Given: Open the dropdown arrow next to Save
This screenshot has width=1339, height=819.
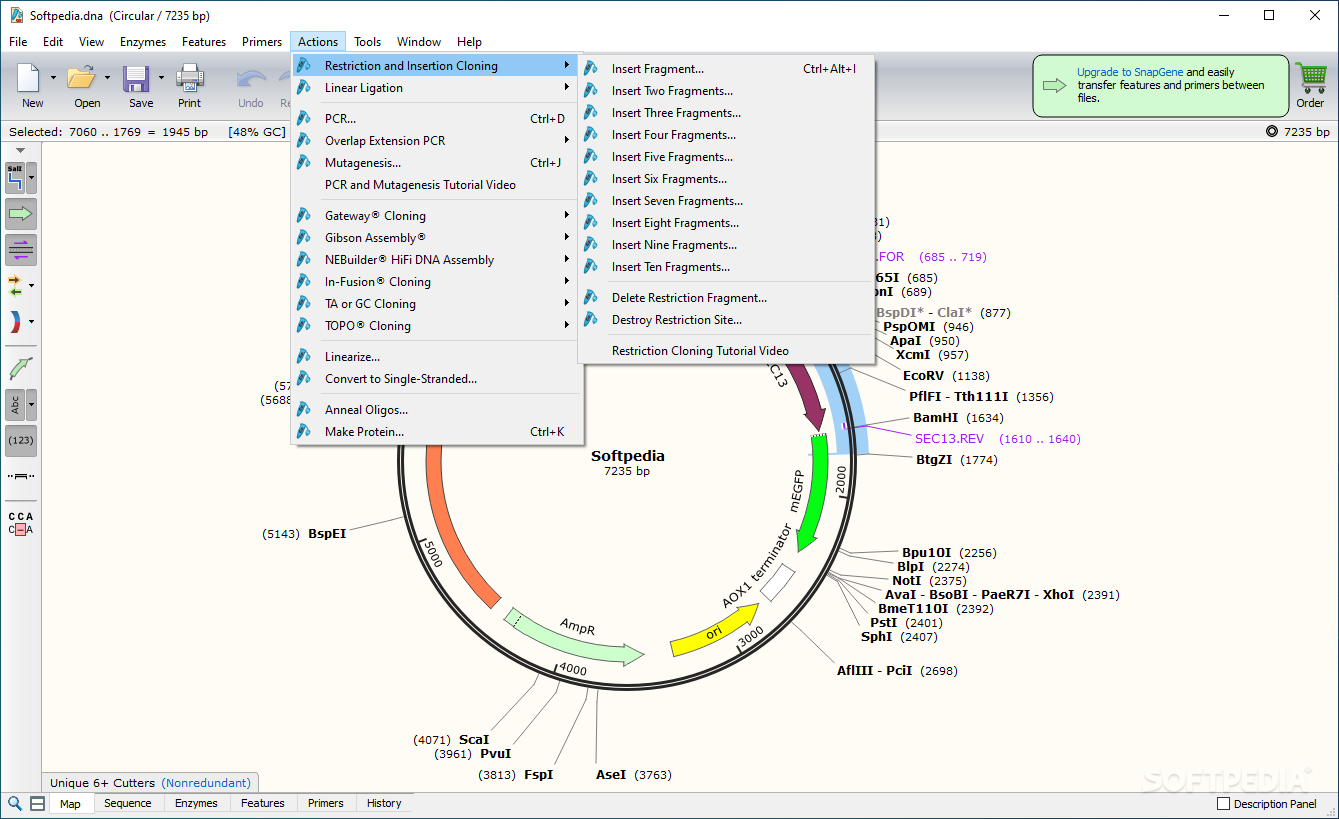Looking at the screenshot, I should 161,77.
